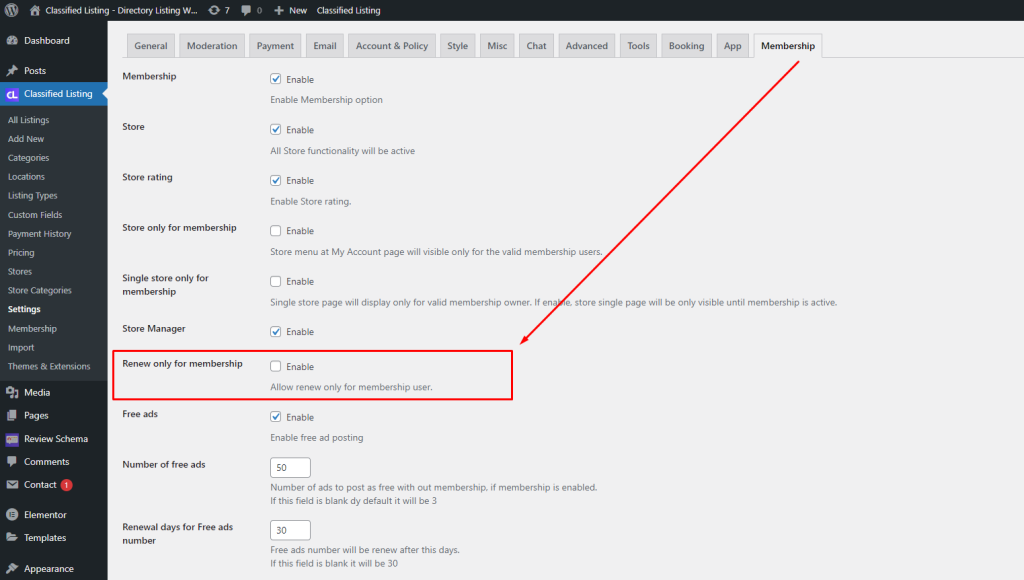Click the WordPress logo icon

[11, 10]
